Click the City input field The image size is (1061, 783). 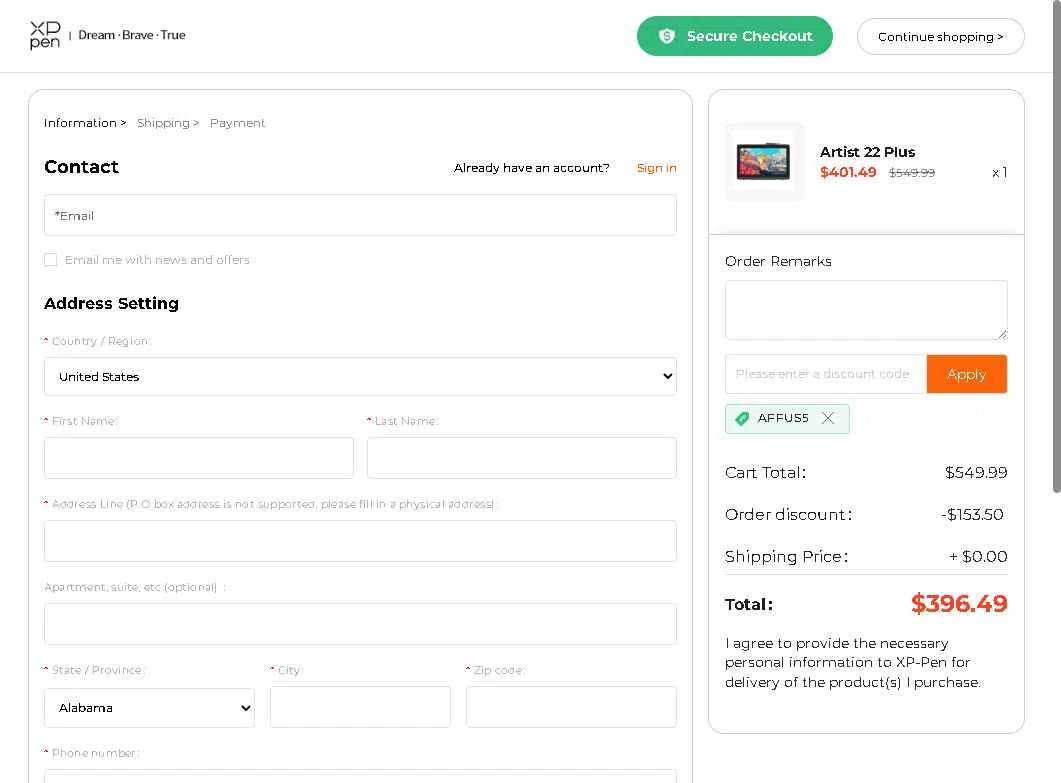pos(360,707)
